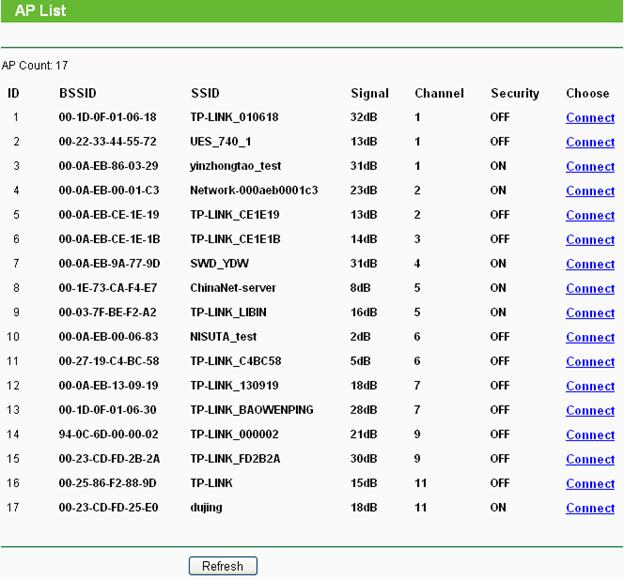Viewport: 624px width, 579px height.
Task: Connect to TP-LINK_000002
Action: click(x=590, y=435)
